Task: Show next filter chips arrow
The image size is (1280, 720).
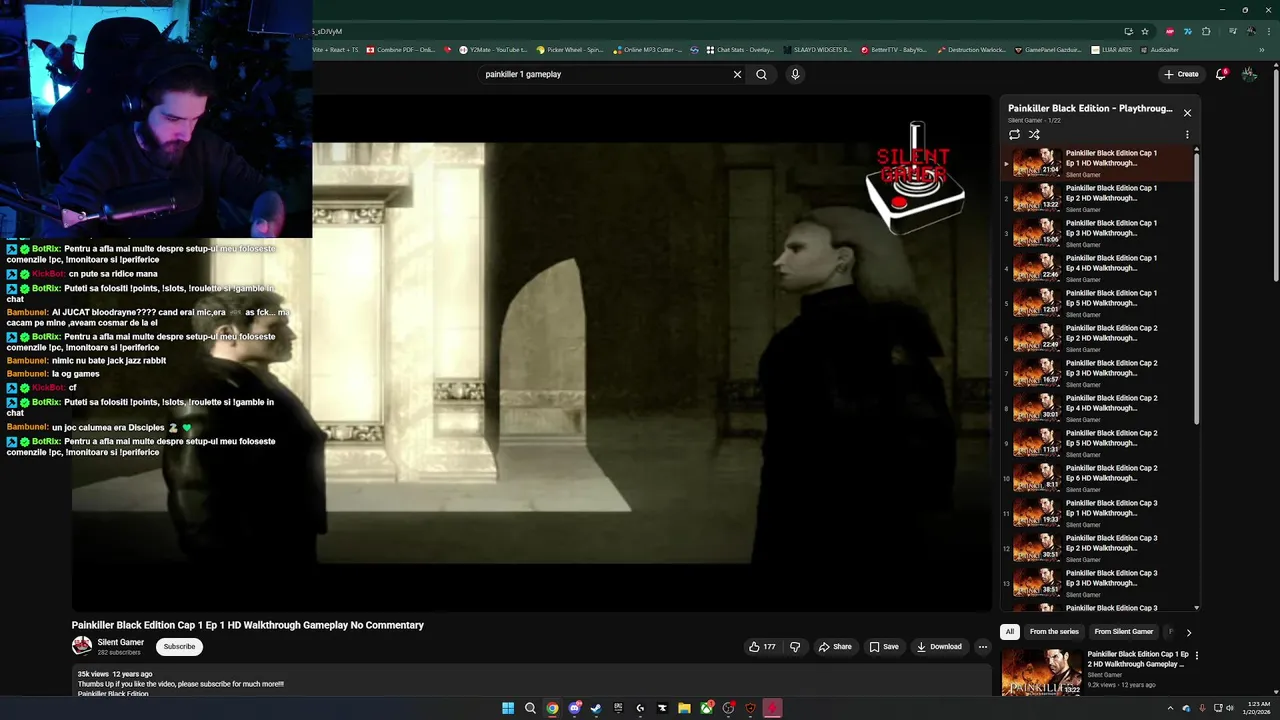Action: click(x=1188, y=632)
